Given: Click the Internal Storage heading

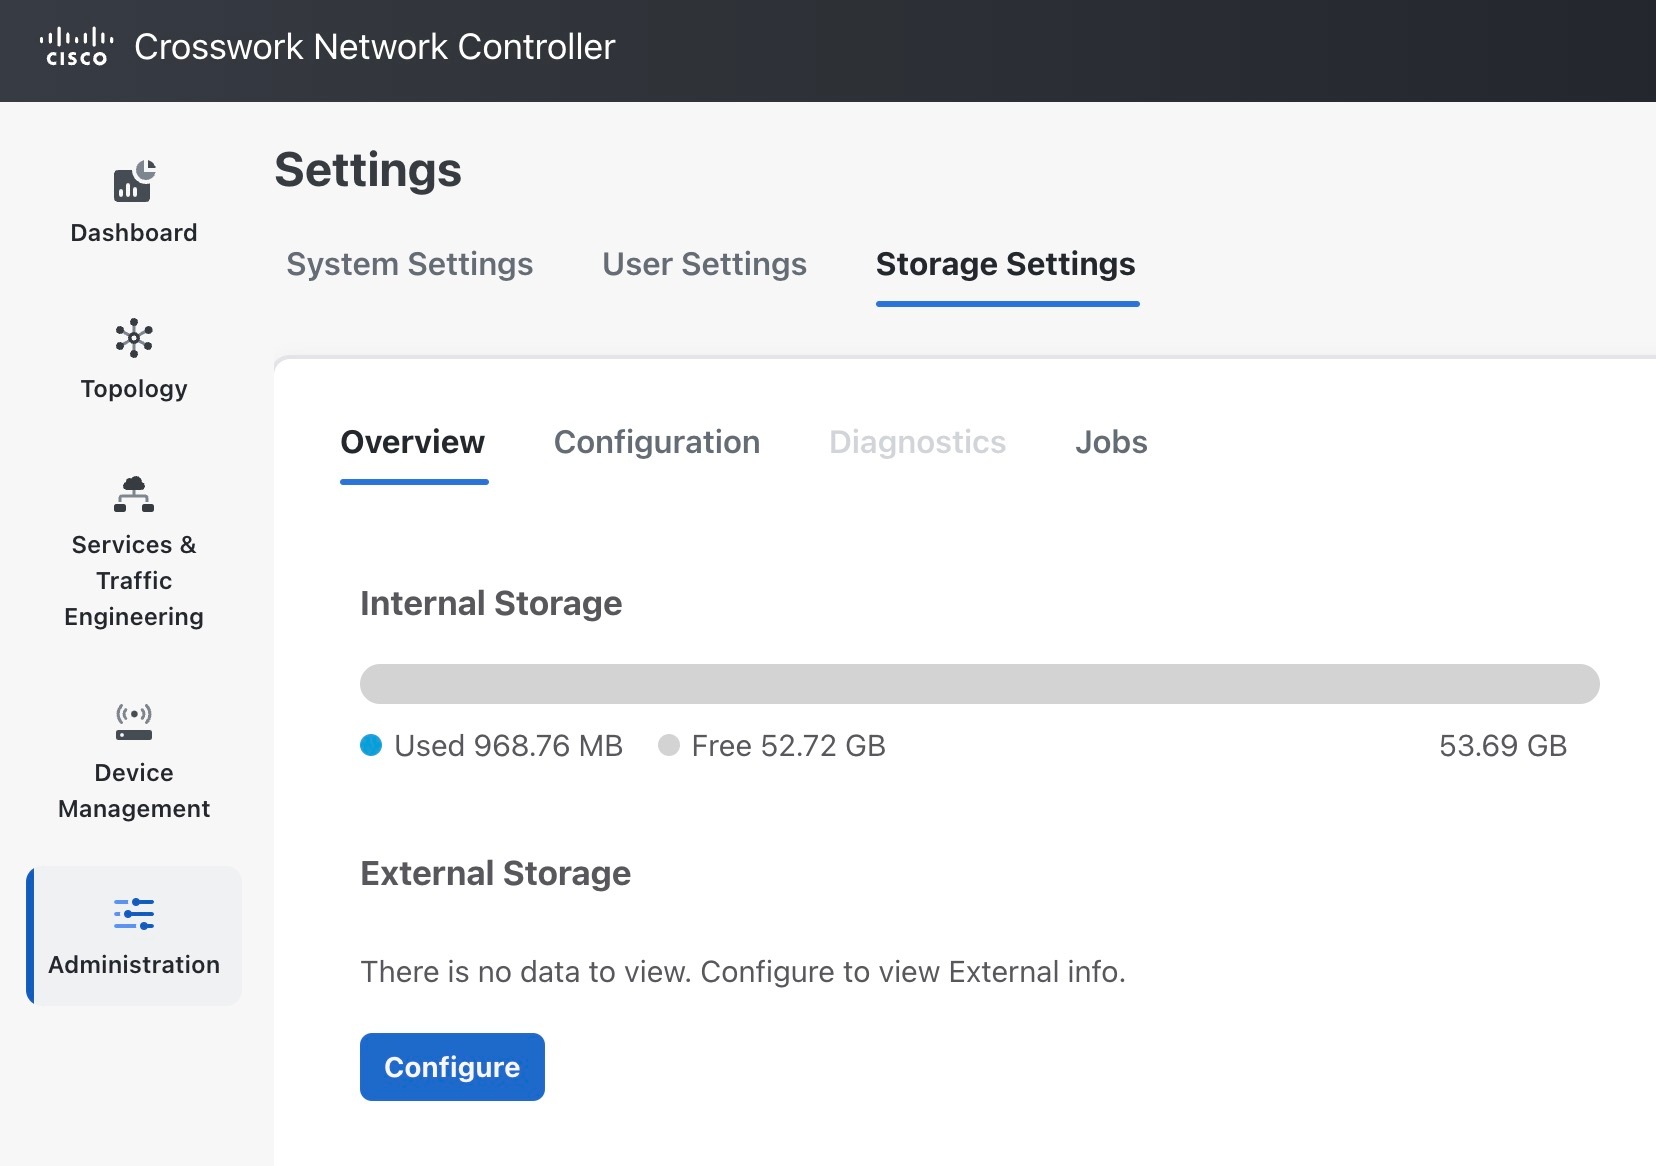Looking at the screenshot, I should point(491,603).
